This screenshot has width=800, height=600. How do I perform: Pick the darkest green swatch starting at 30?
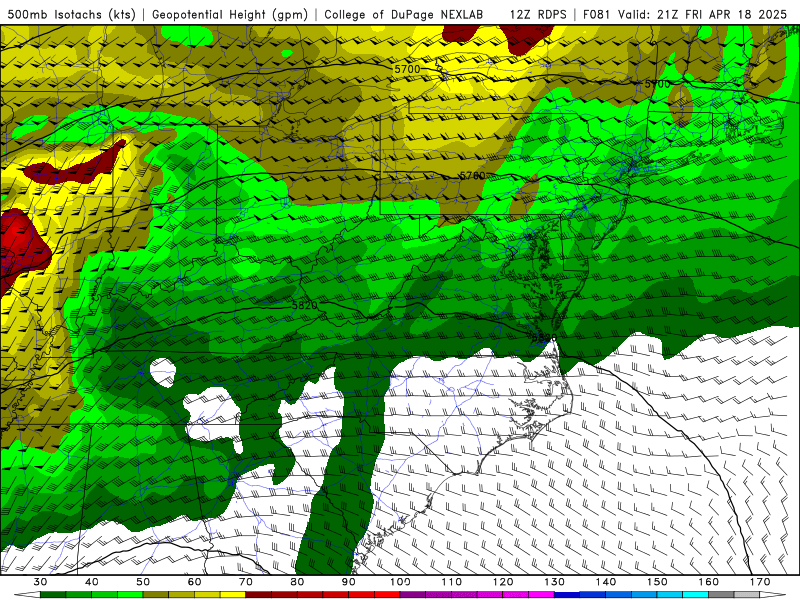pyautogui.click(x=53, y=595)
